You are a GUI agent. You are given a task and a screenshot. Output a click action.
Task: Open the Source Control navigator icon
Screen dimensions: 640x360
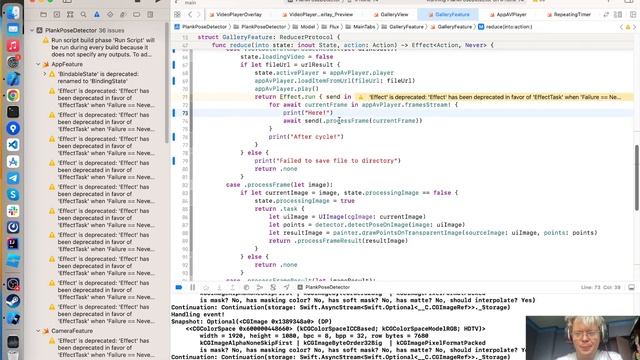click(57, 14)
